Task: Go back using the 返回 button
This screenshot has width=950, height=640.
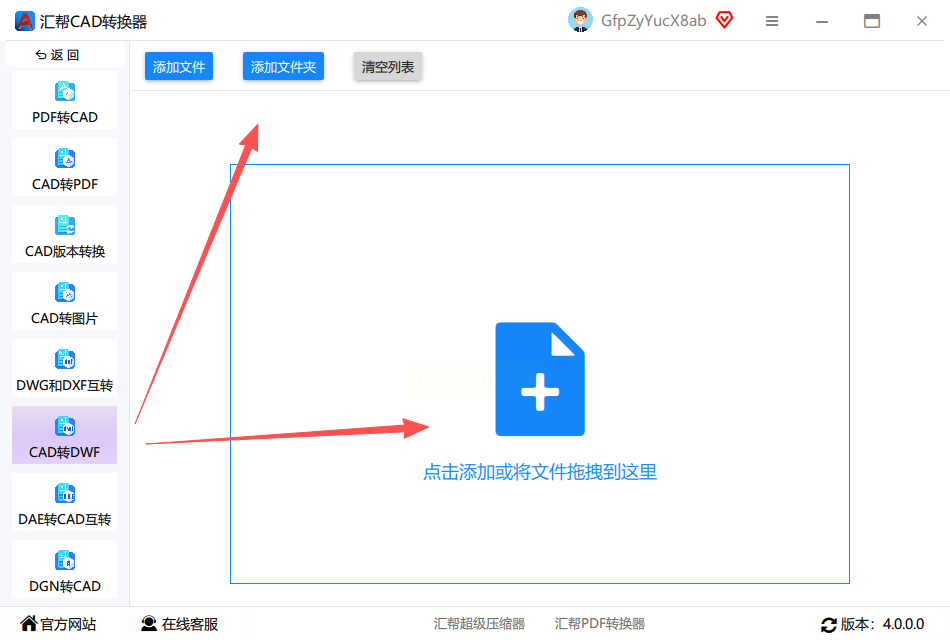Action: [58, 55]
